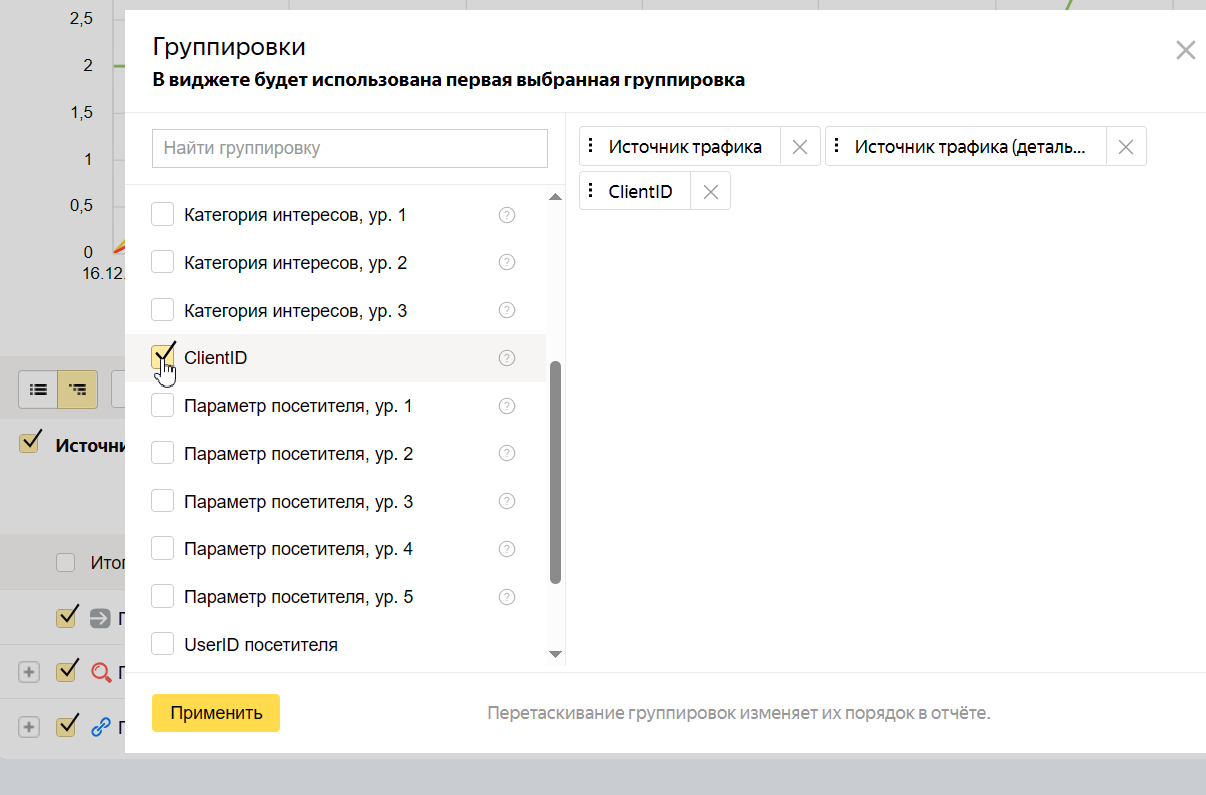Enable Категория интересов, ур. 1
The width and height of the screenshot is (1206, 795).
pos(162,213)
